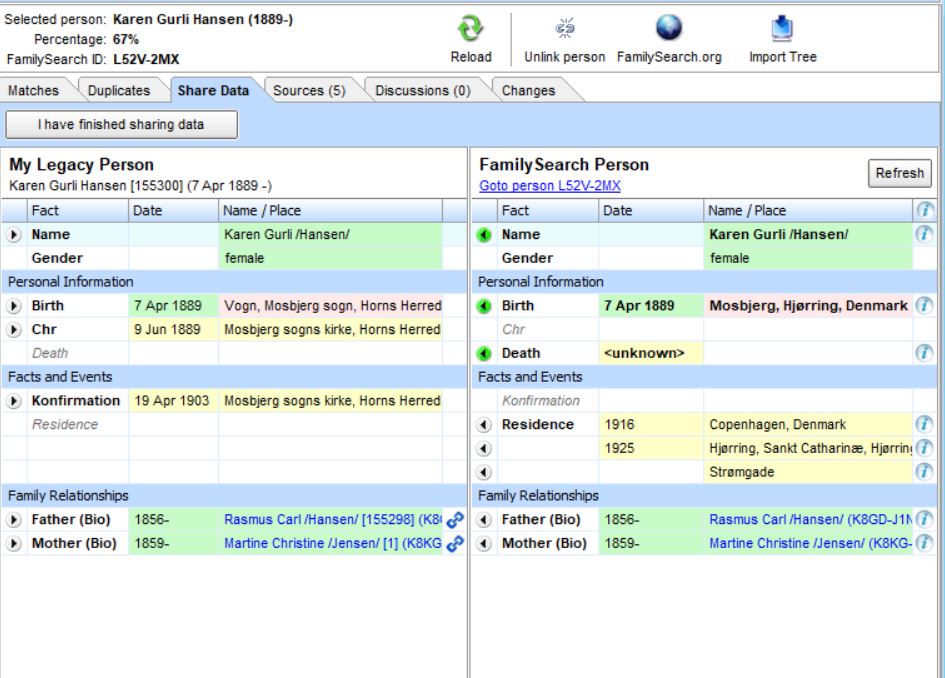Select residence place Copenhagen, Denmark
Screen dimensions: 945x678
808,424
